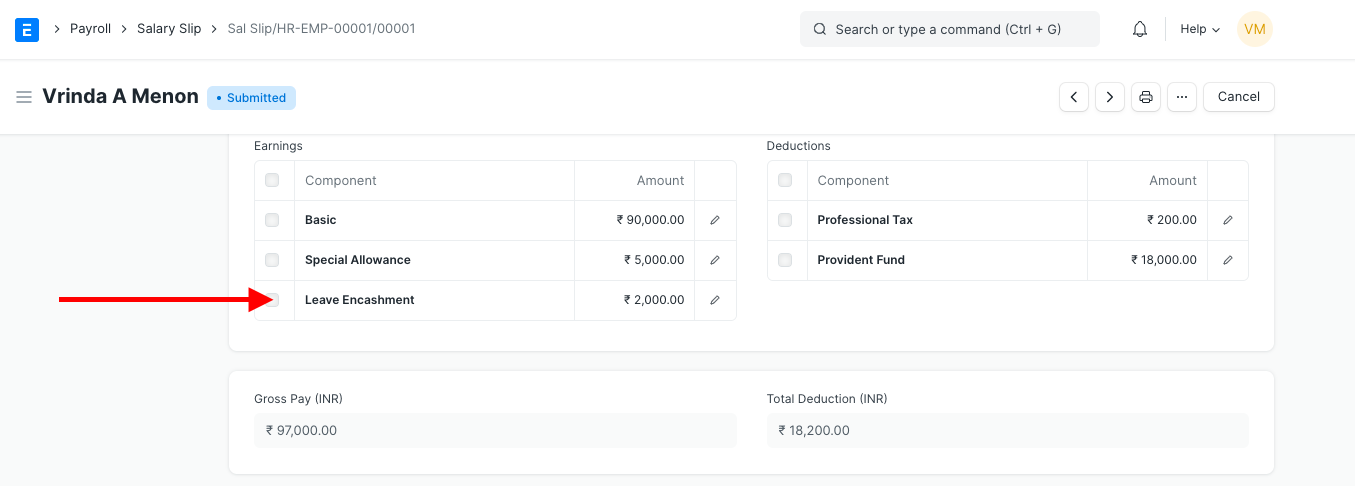The image size is (1355, 486).
Task: Navigate to Payroll breadcrumb
Action: click(90, 29)
